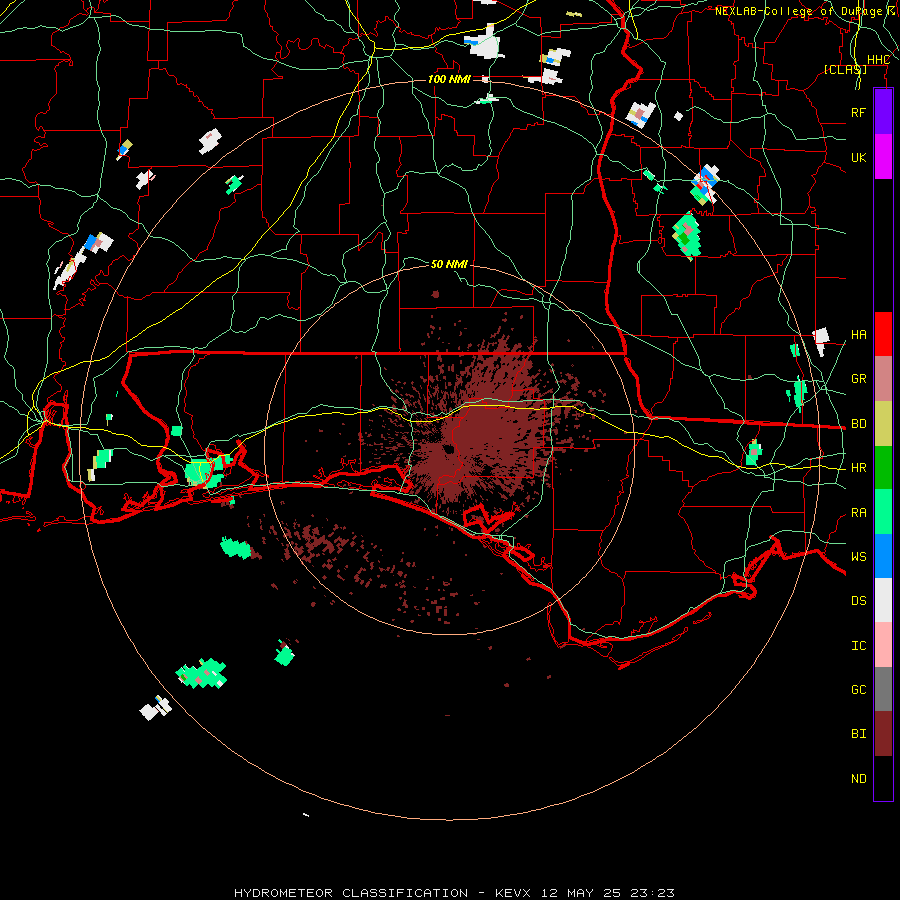This screenshot has height=900, width=900.
Task: Pick the yellow BD big drops swatch
Action: click(x=883, y=424)
